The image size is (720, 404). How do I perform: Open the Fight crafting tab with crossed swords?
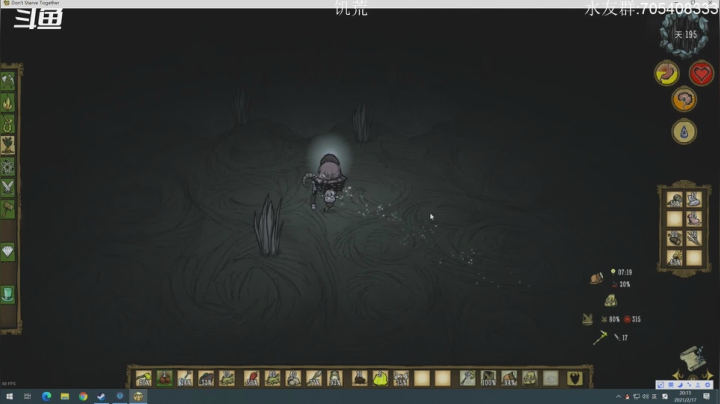point(8,188)
